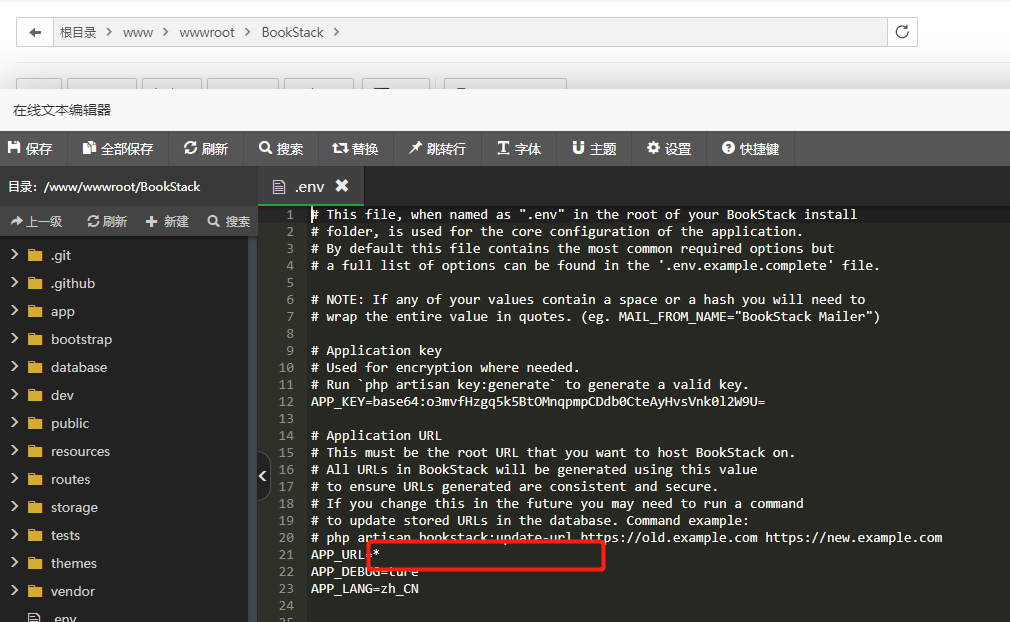Click the app folder icon
Viewport: 1010px width, 622px height.
(35, 312)
